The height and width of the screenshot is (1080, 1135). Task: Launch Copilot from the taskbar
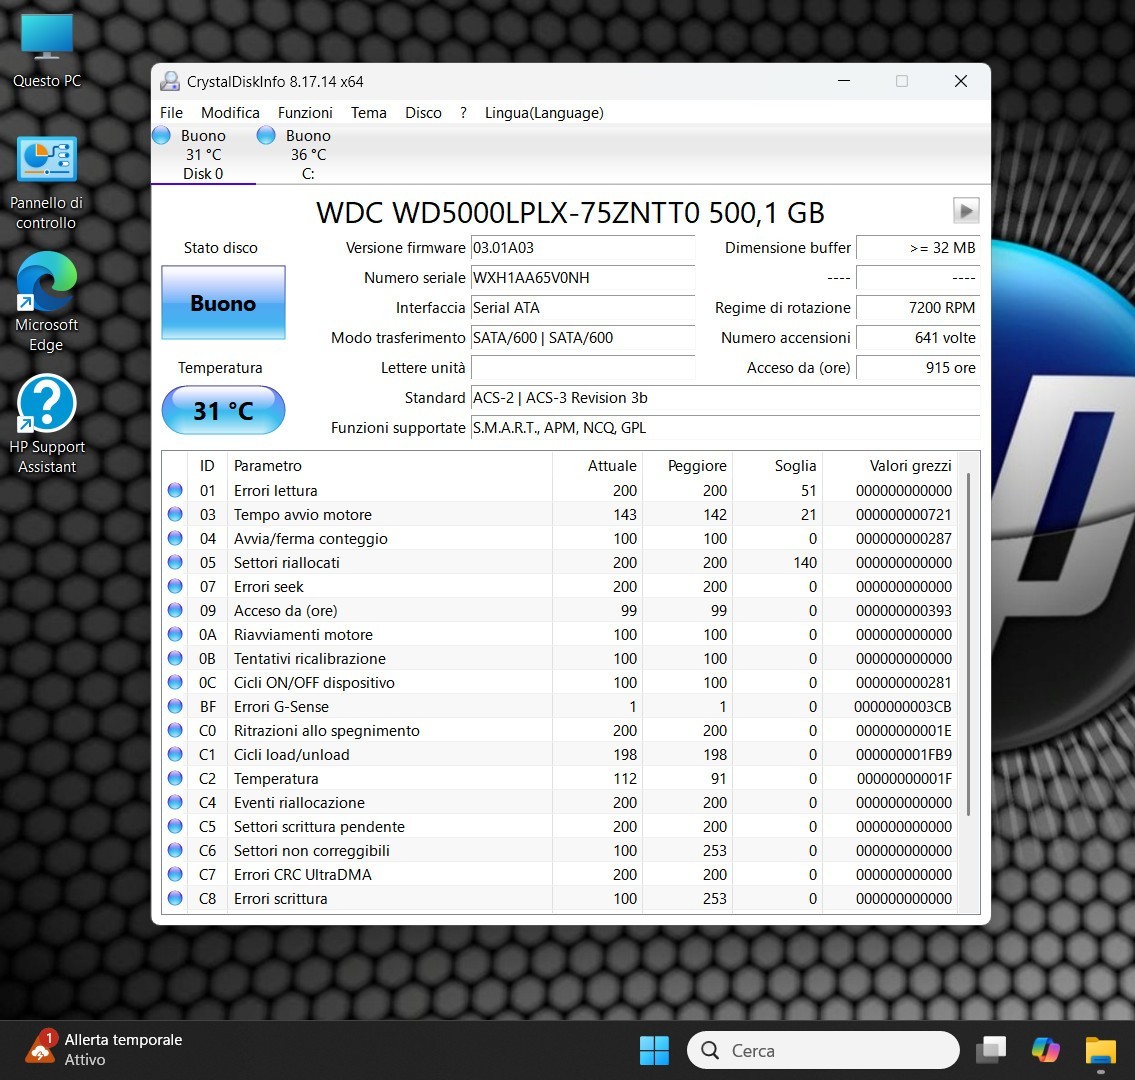click(1045, 1050)
